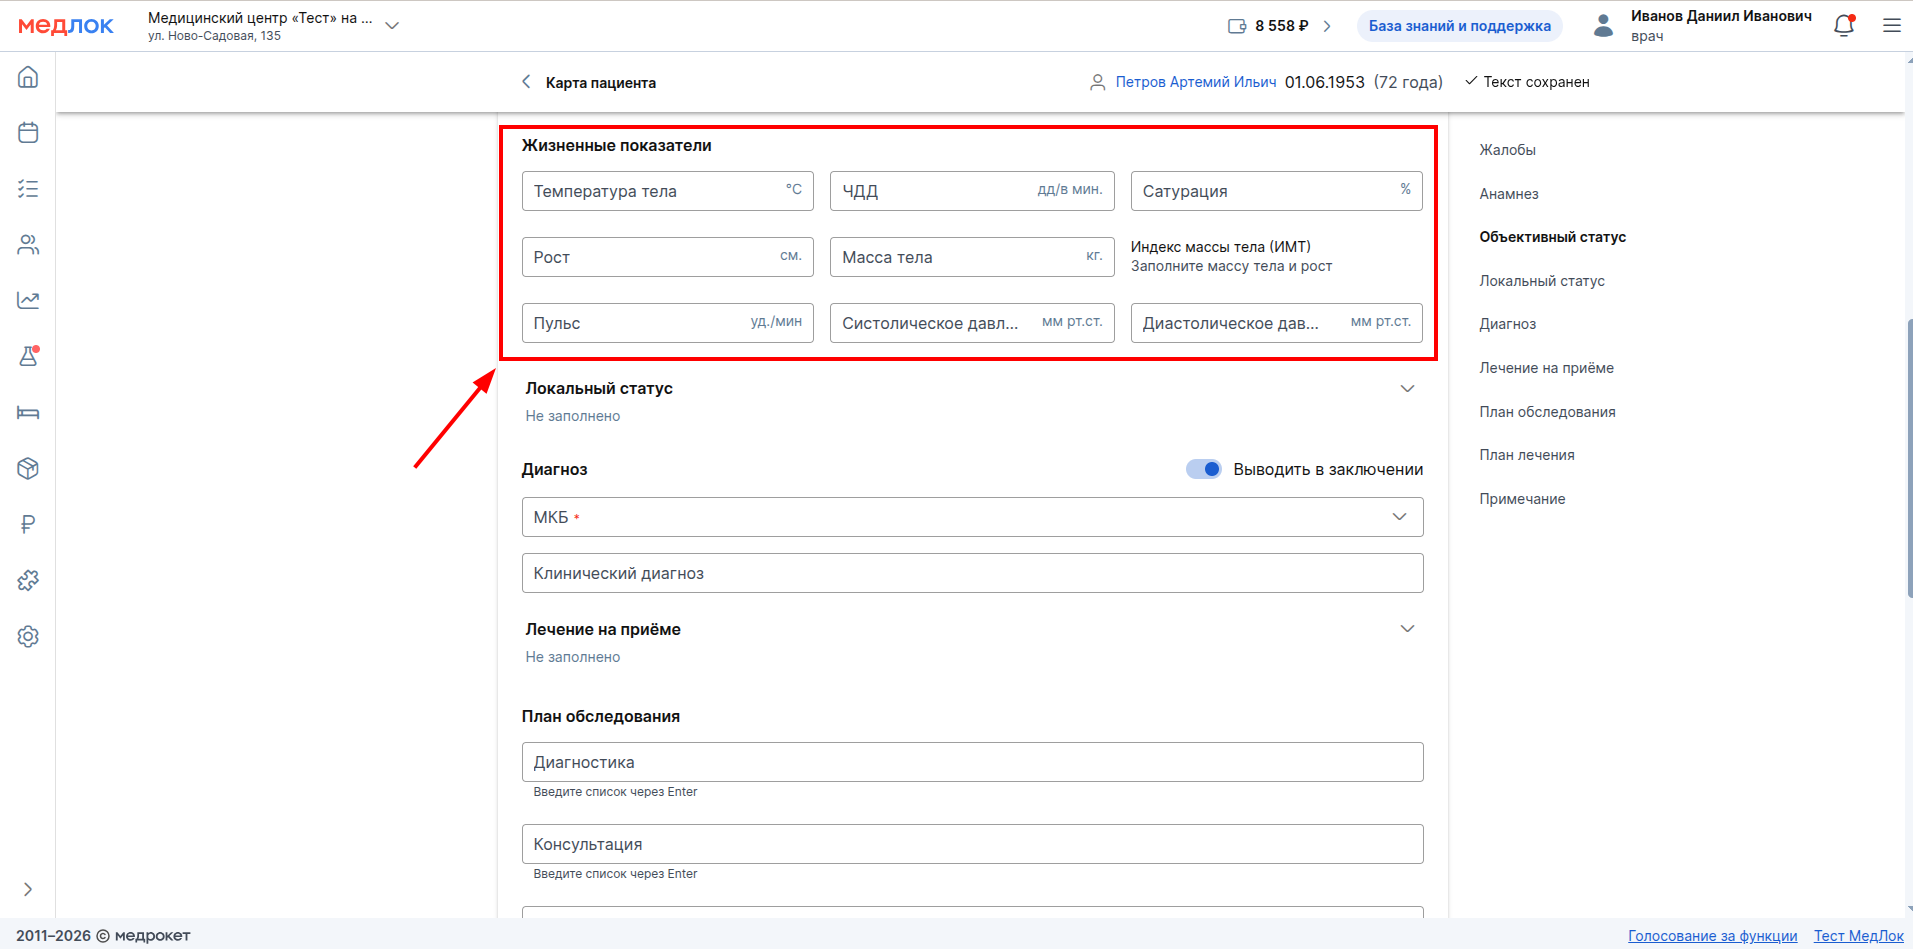Expand the left sidebar with the arrow
The height and width of the screenshot is (949, 1913).
[28, 889]
